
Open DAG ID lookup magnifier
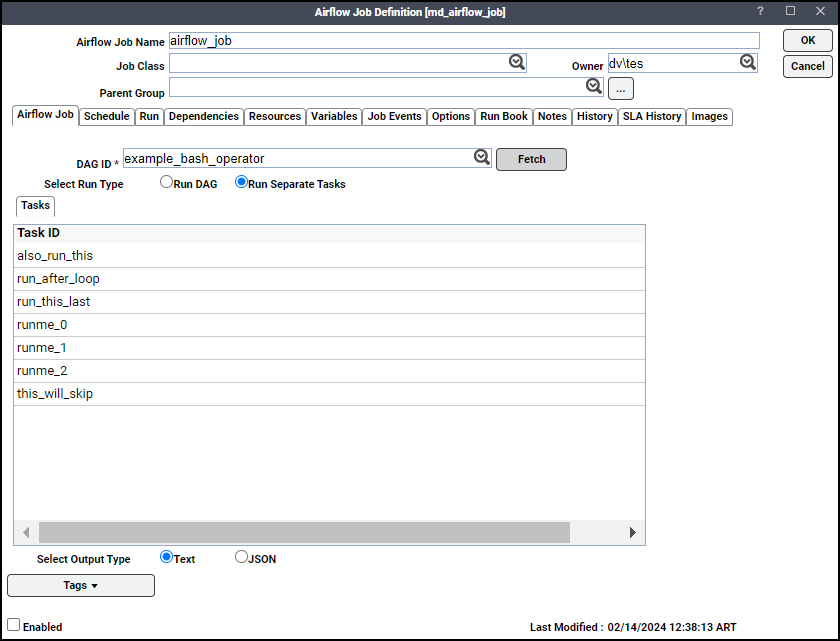[x=482, y=157]
